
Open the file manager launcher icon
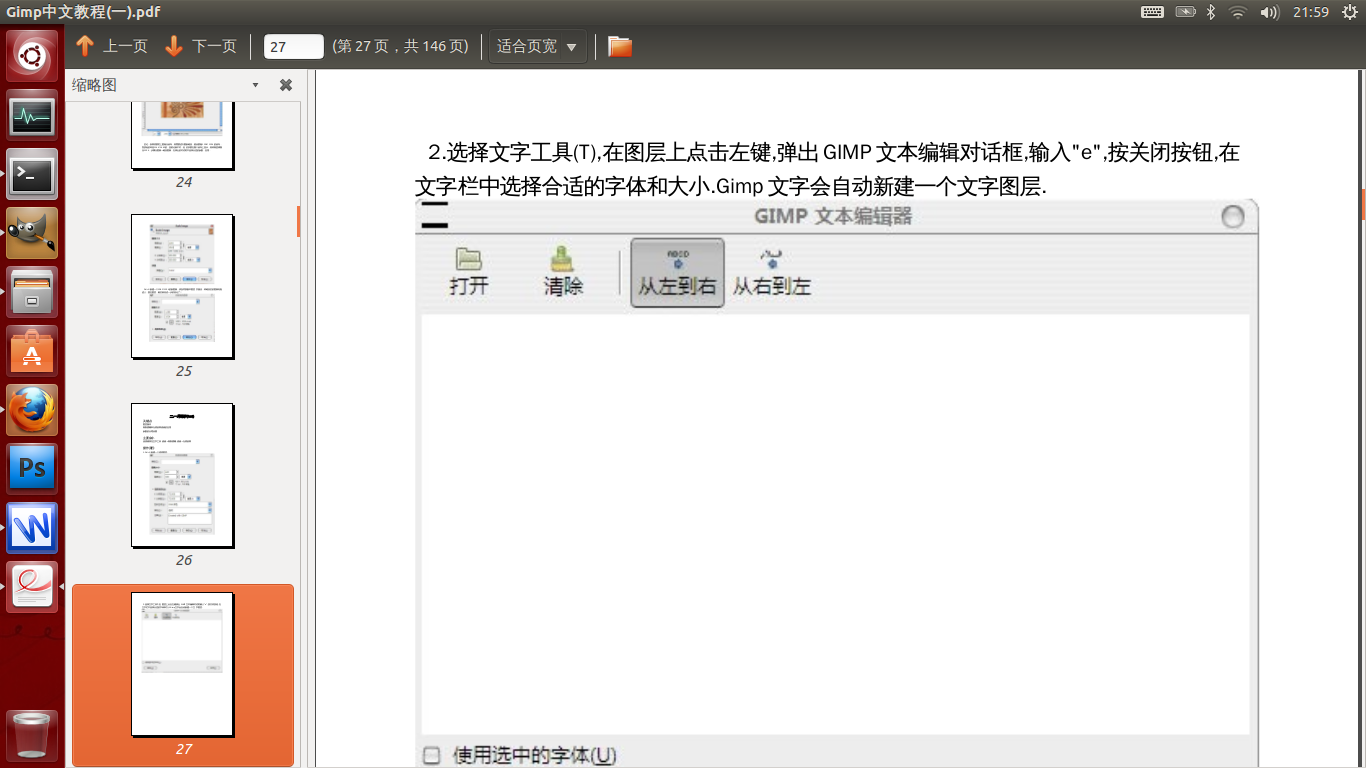coord(32,292)
